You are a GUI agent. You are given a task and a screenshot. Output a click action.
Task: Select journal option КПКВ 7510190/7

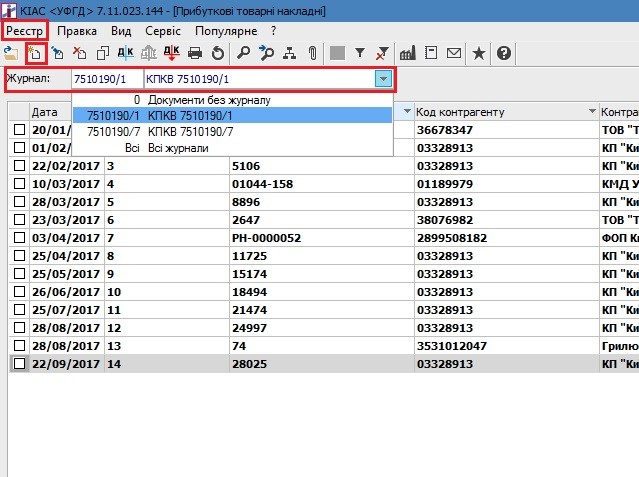232,132
